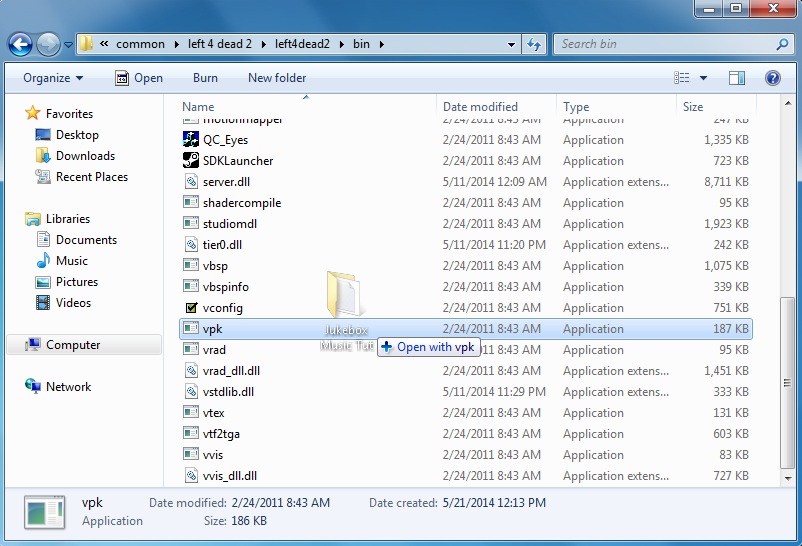
Task: Select the vvis_dll.dll file icon
Action: [x=191, y=475]
